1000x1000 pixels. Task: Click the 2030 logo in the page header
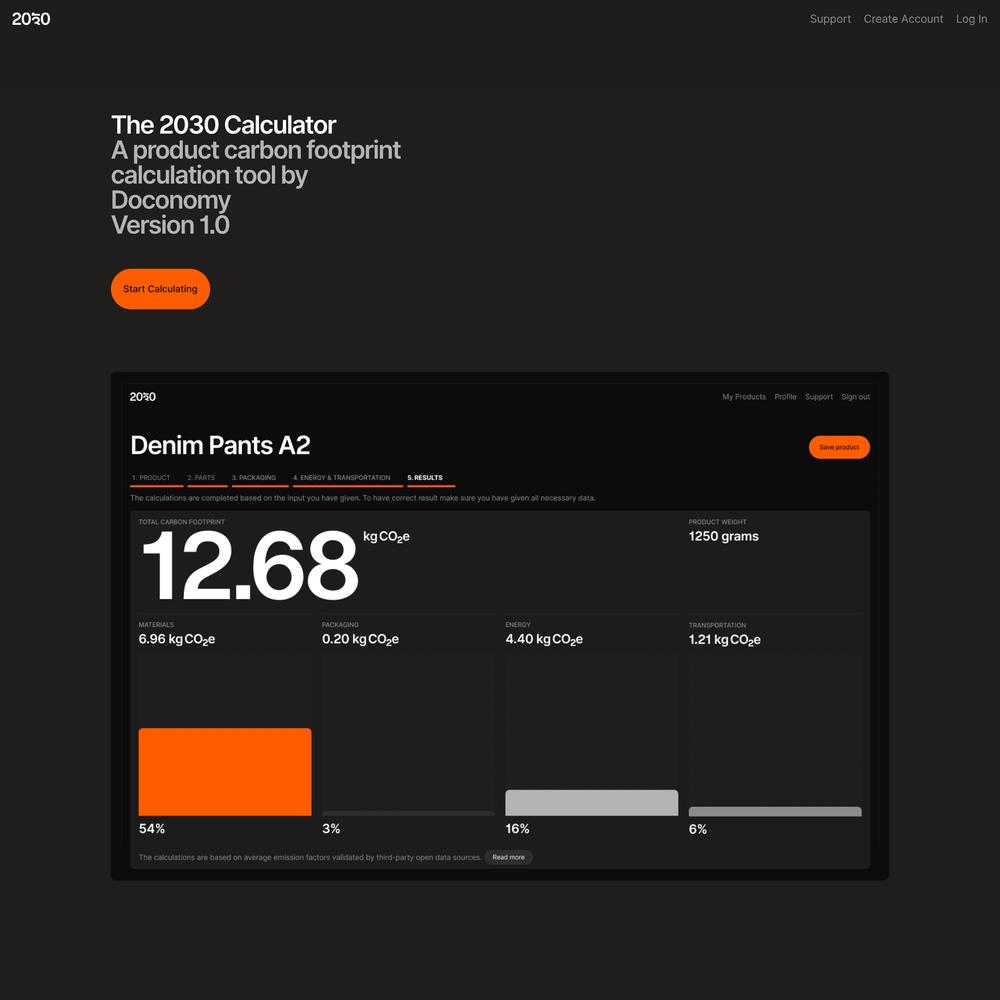[x=31, y=19]
